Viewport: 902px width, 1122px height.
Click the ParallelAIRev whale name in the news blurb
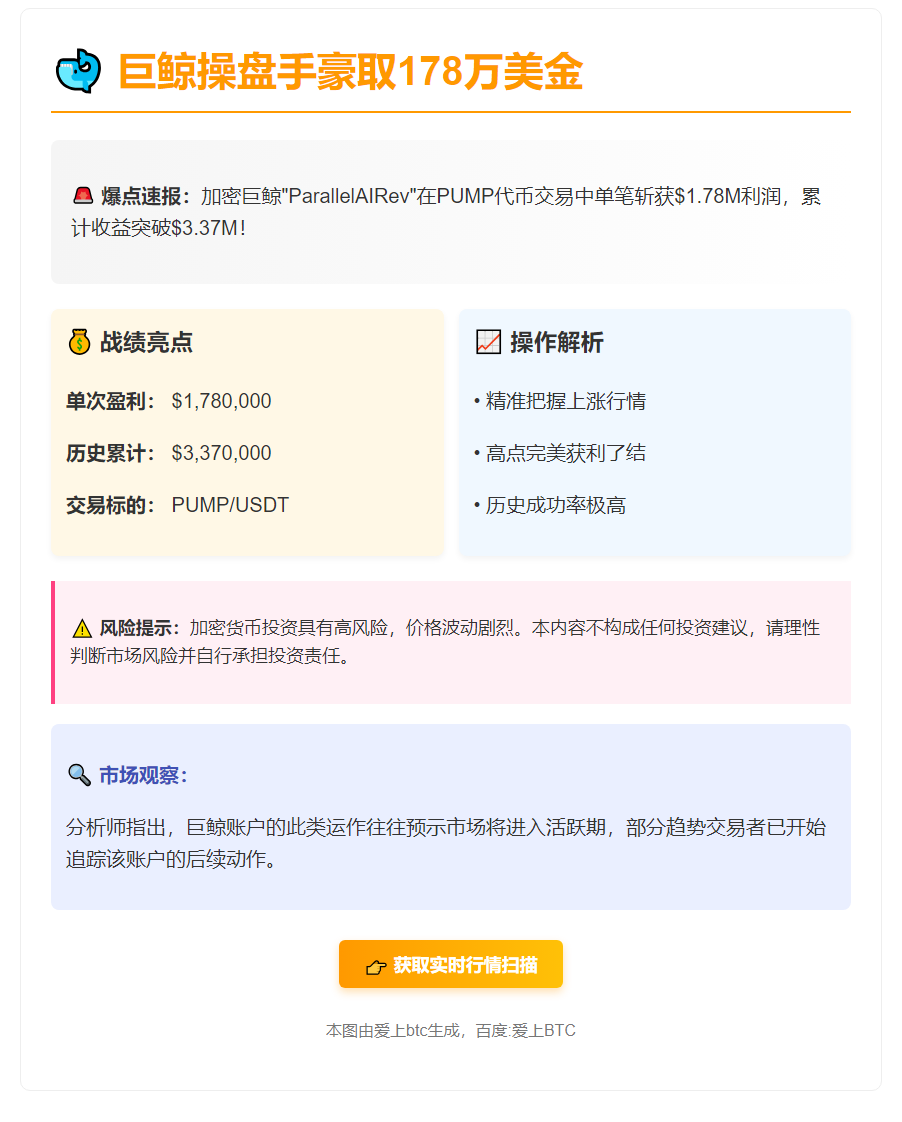pyautogui.click(x=348, y=196)
